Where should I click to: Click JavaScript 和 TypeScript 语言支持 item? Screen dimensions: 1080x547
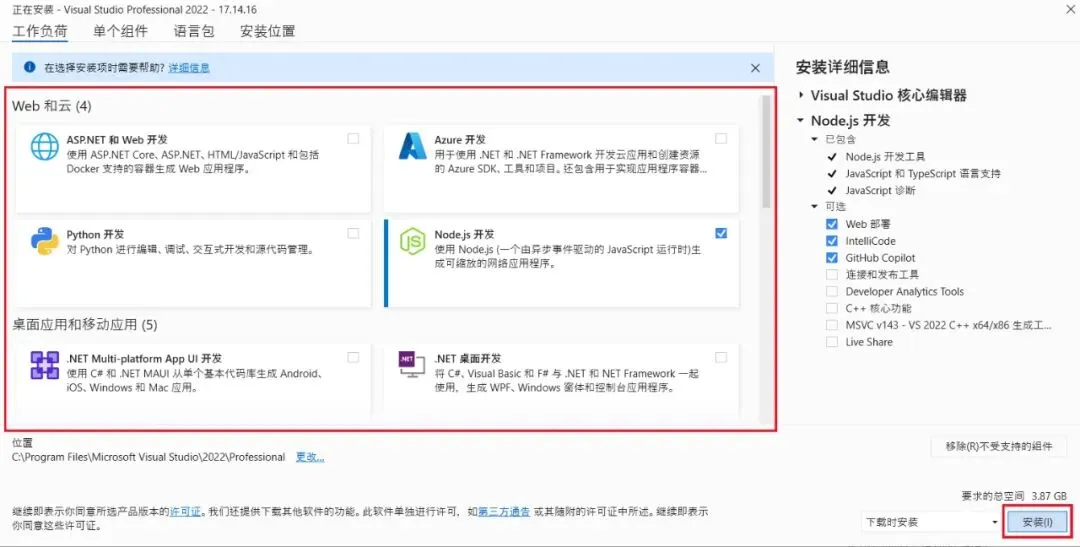click(923, 174)
